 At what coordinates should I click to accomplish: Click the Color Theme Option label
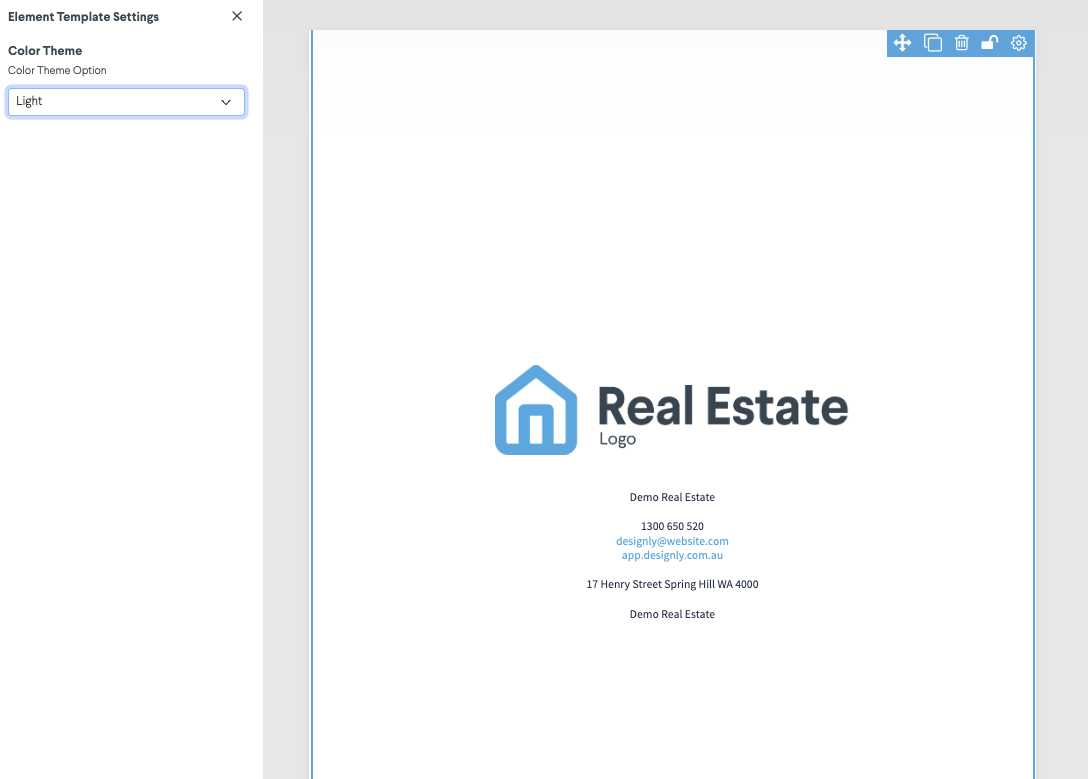57,71
